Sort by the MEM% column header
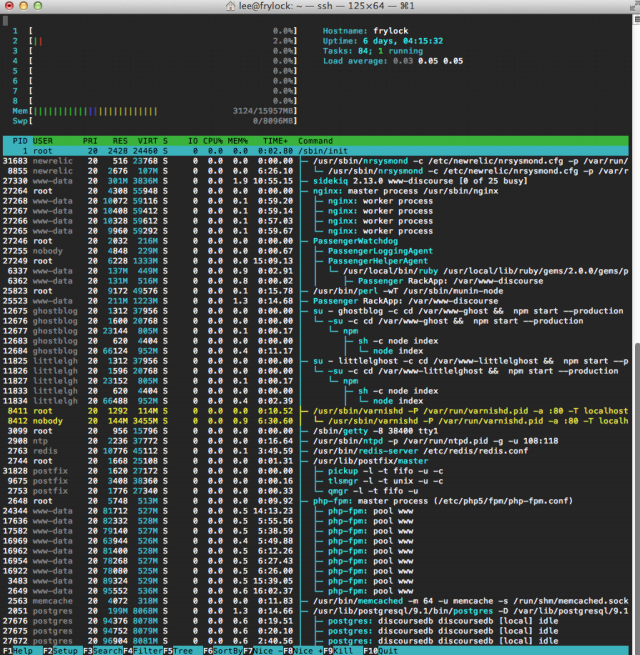The height and width of the screenshot is (655, 640). [238, 141]
